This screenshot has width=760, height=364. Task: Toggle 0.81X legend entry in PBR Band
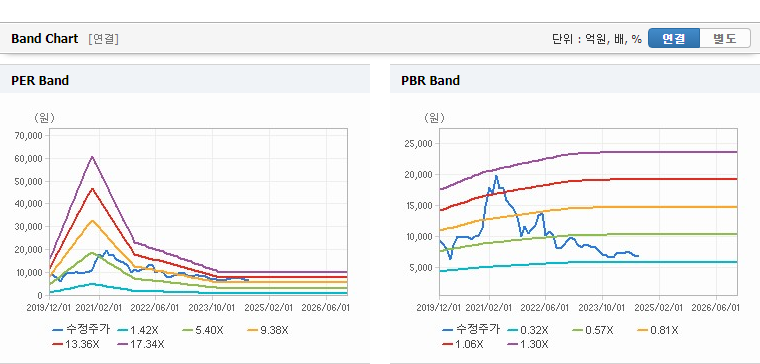click(x=658, y=330)
